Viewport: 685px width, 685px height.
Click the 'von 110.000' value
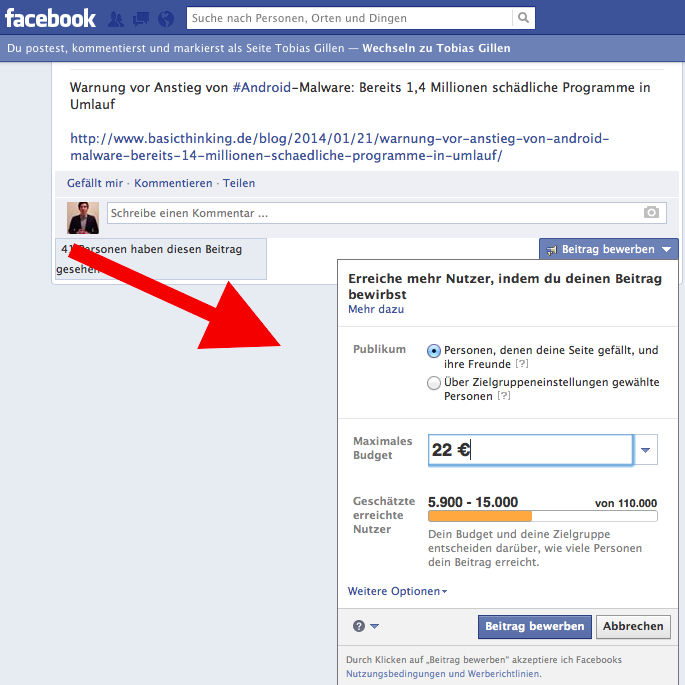(626, 503)
